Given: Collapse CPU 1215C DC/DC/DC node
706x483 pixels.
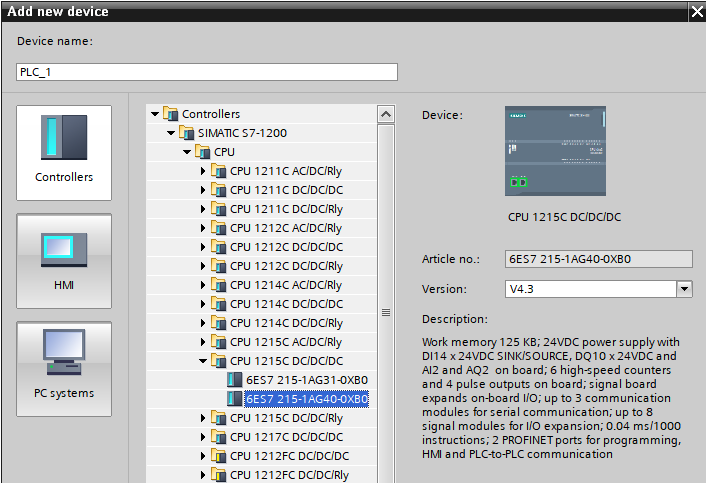Looking at the screenshot, I should [203, 361].
